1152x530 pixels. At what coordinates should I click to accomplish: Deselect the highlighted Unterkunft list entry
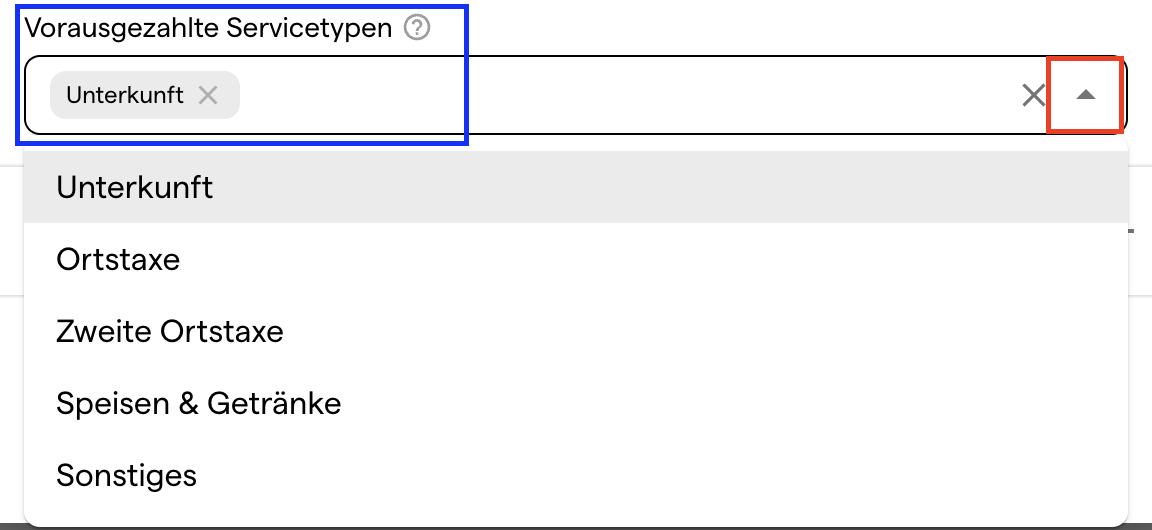576,187
